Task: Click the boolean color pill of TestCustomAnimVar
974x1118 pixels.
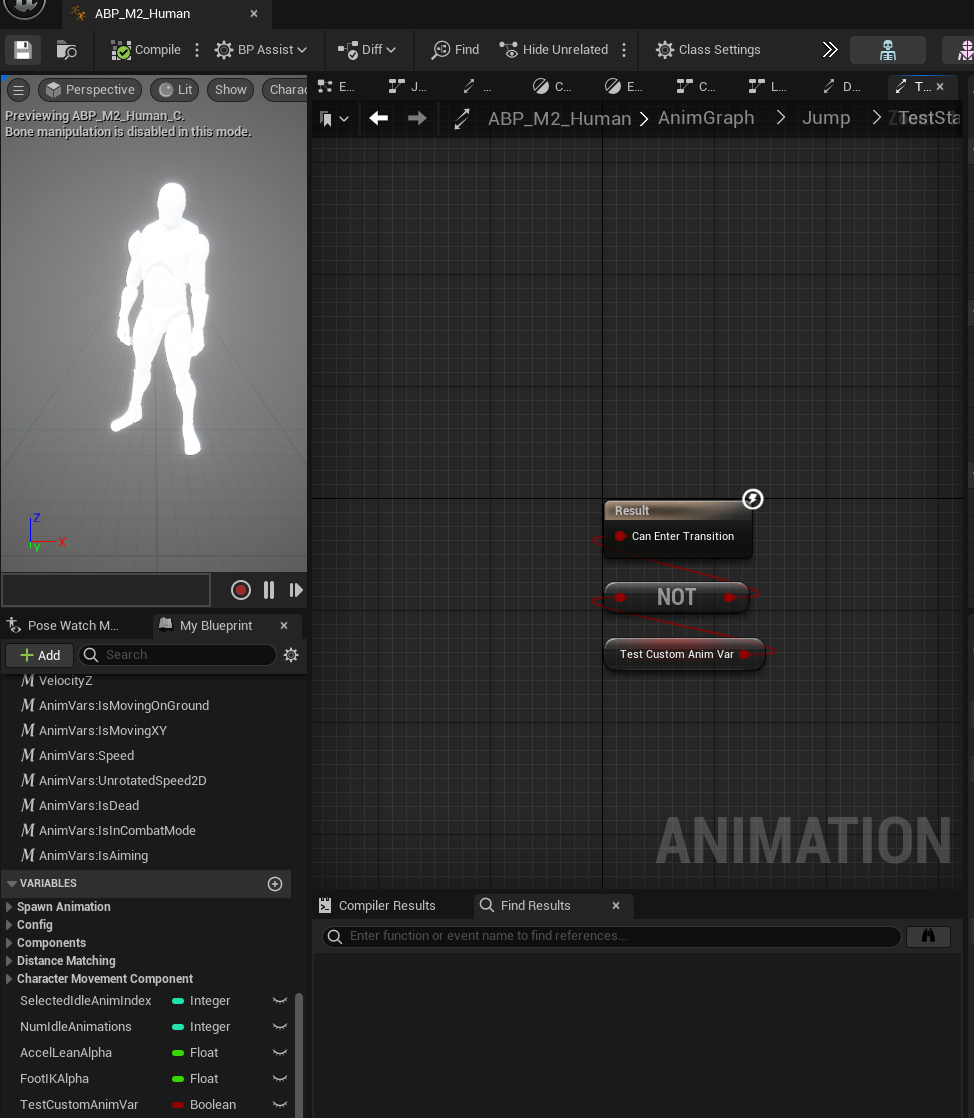Action: 178,1105
